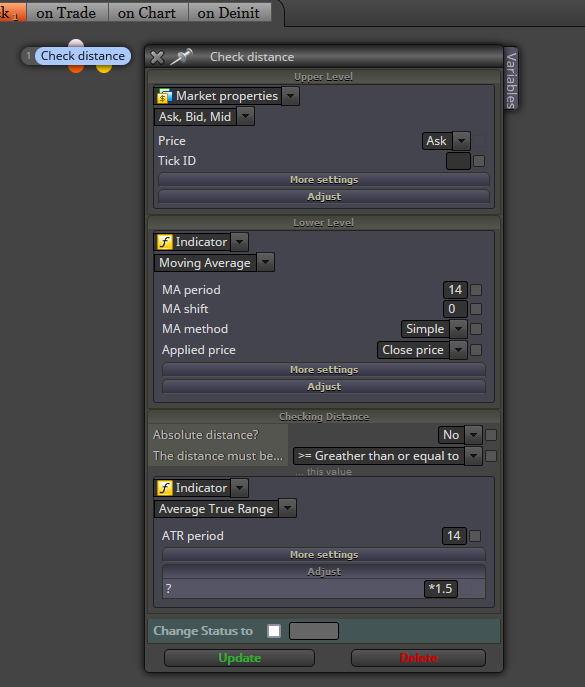
Task: Toggle the Applied price checkbox
Action: 476,350
